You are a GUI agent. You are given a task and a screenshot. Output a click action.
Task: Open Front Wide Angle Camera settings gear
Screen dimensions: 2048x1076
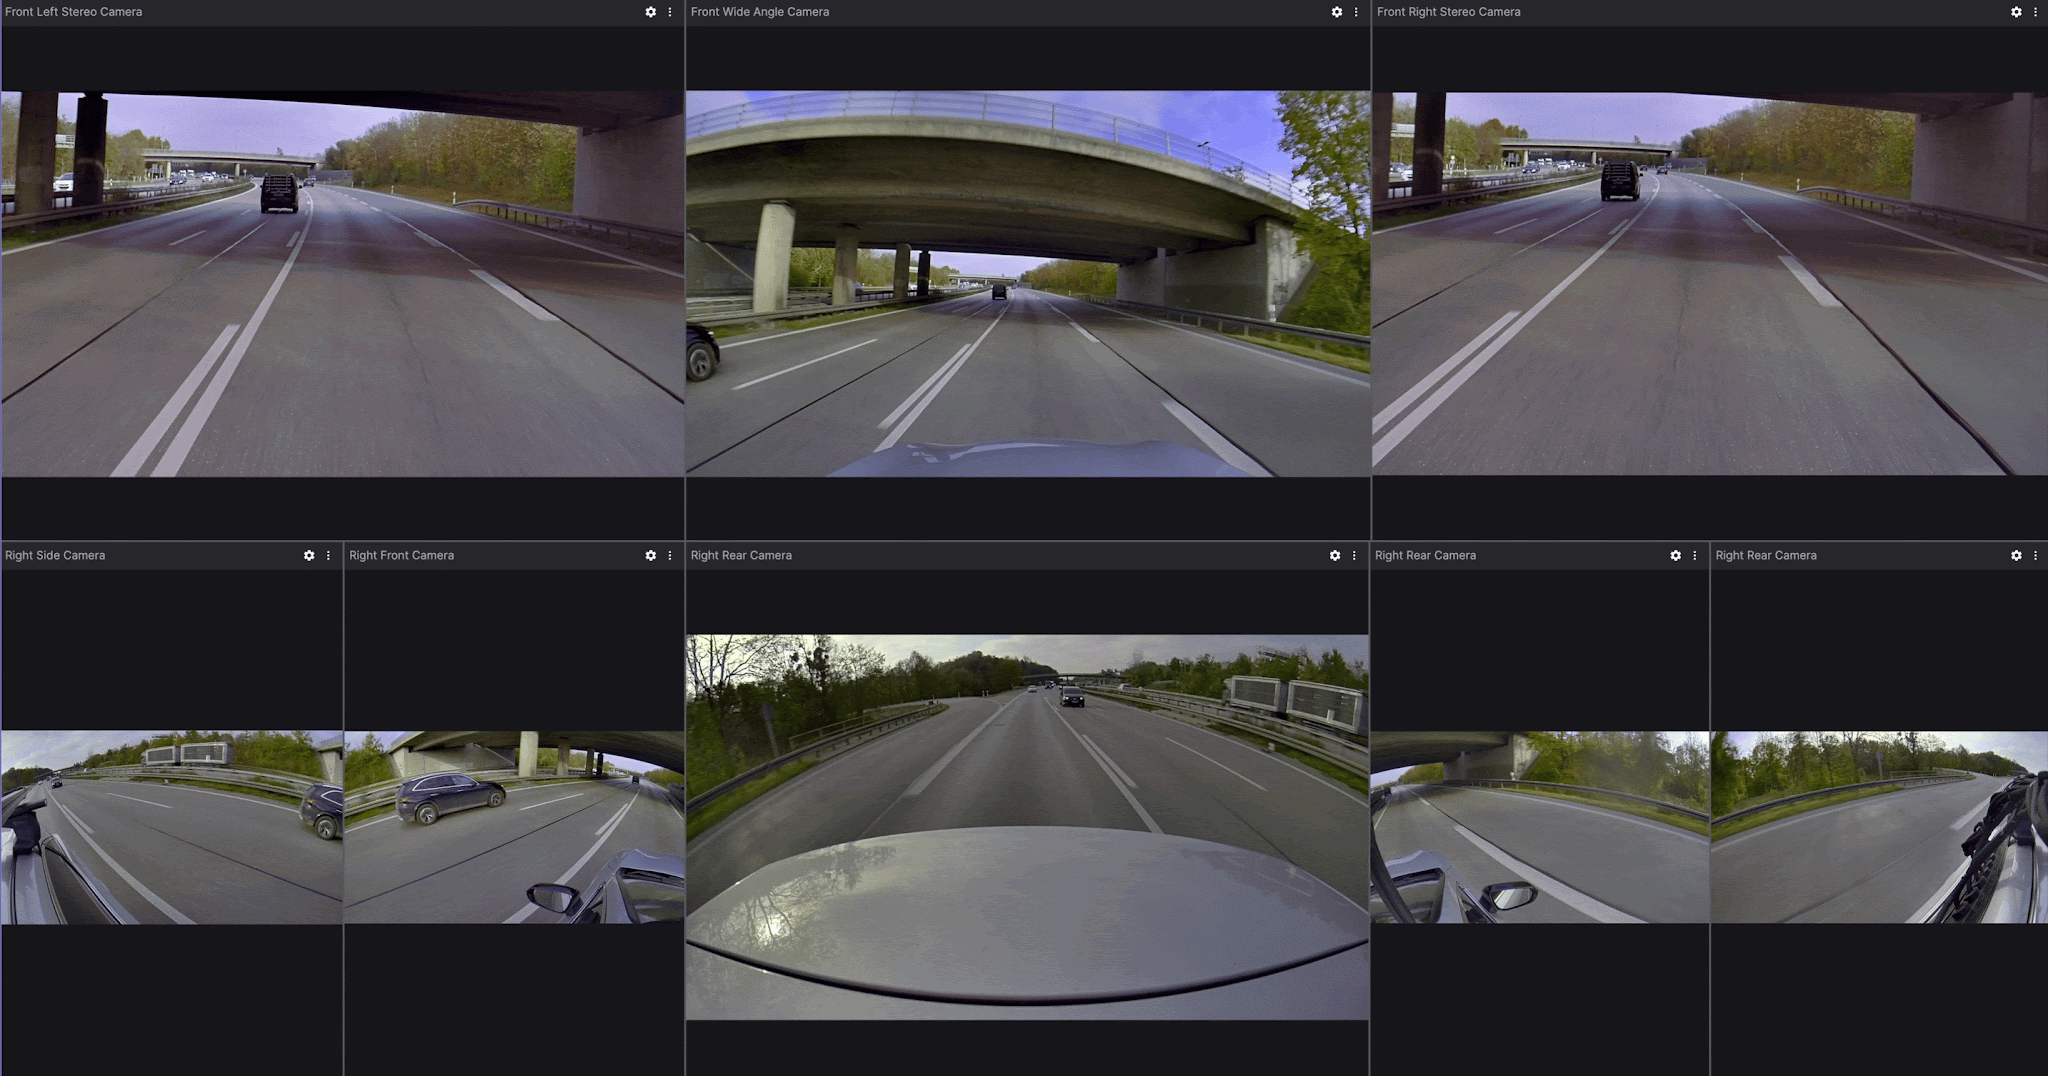click(1336, 12)
